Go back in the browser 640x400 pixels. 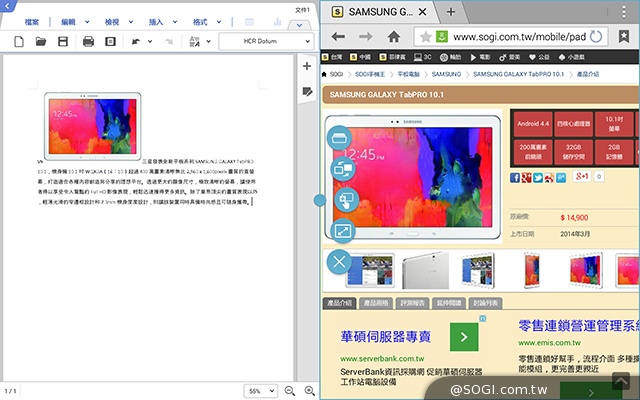click(338, 37)
